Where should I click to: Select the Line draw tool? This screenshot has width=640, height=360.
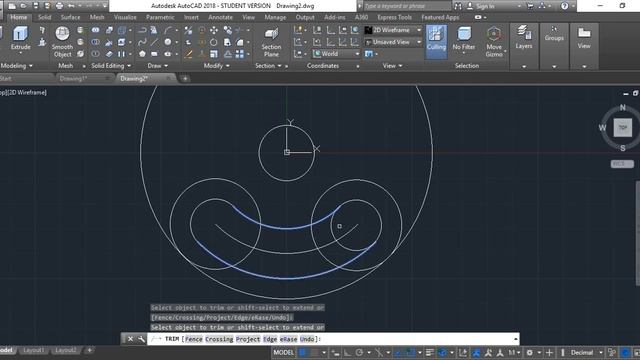point(154,42)
